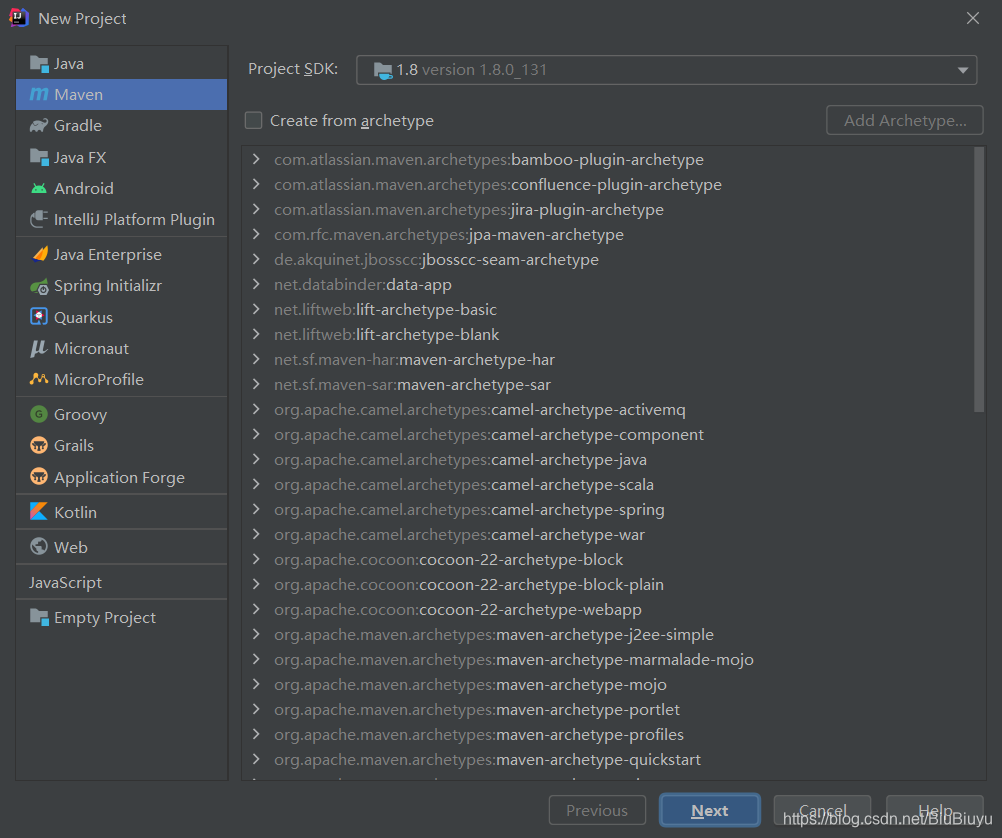Pick the Kotlin logo icon
Viewport: 1002px width, 838px height.
[x=39, y=512]
